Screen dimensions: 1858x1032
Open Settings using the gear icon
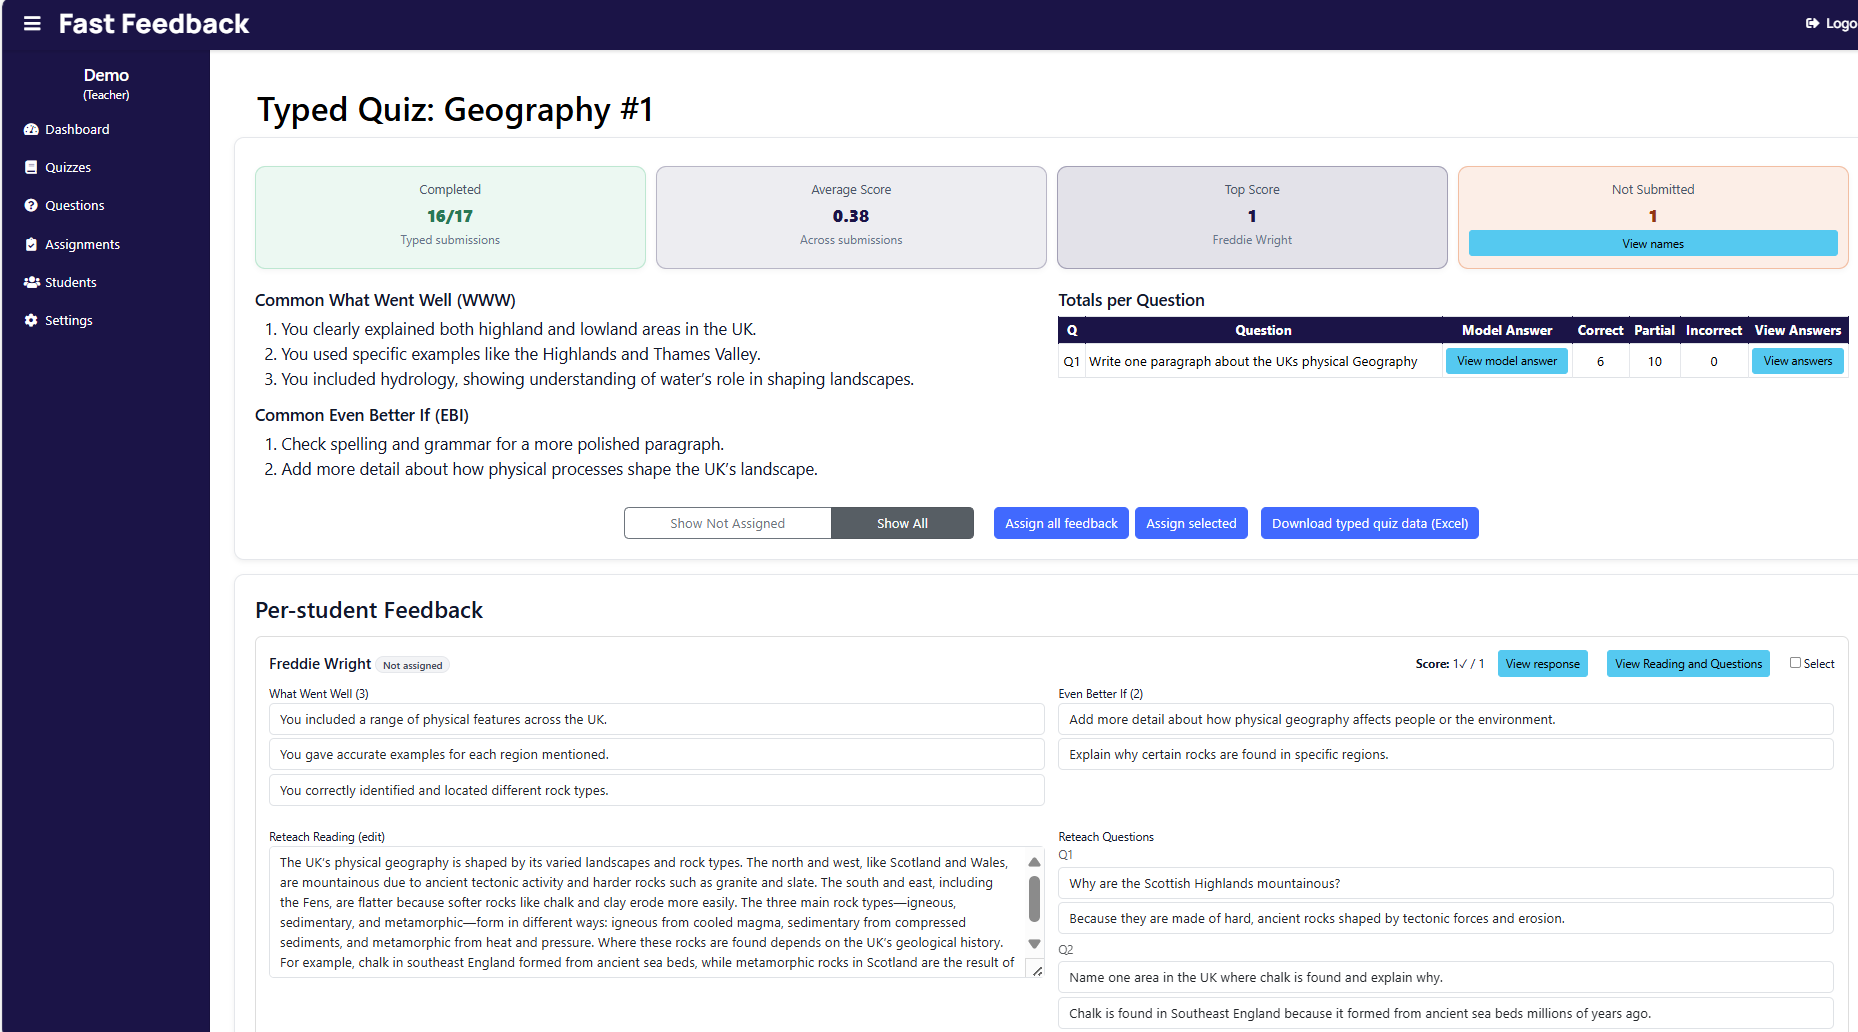(x=30, y=320)
